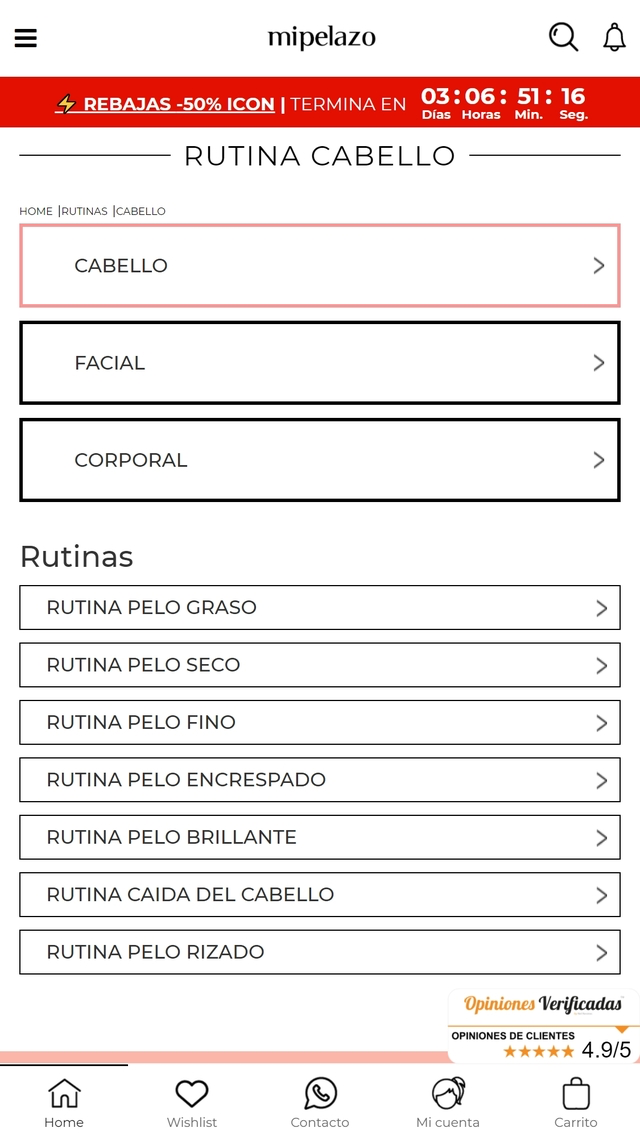
Task: Open the search icon
Action: (x=563, y=36)
